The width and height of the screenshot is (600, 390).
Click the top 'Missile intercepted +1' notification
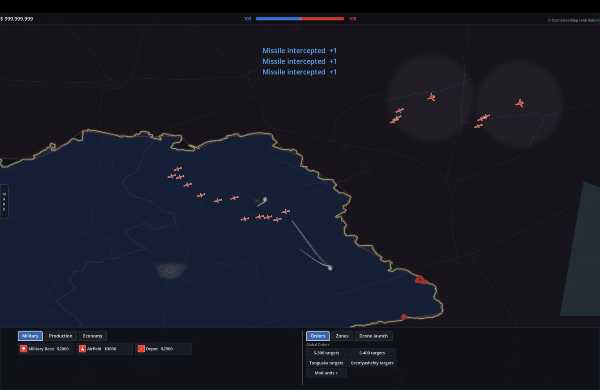[x=299, y=51]
